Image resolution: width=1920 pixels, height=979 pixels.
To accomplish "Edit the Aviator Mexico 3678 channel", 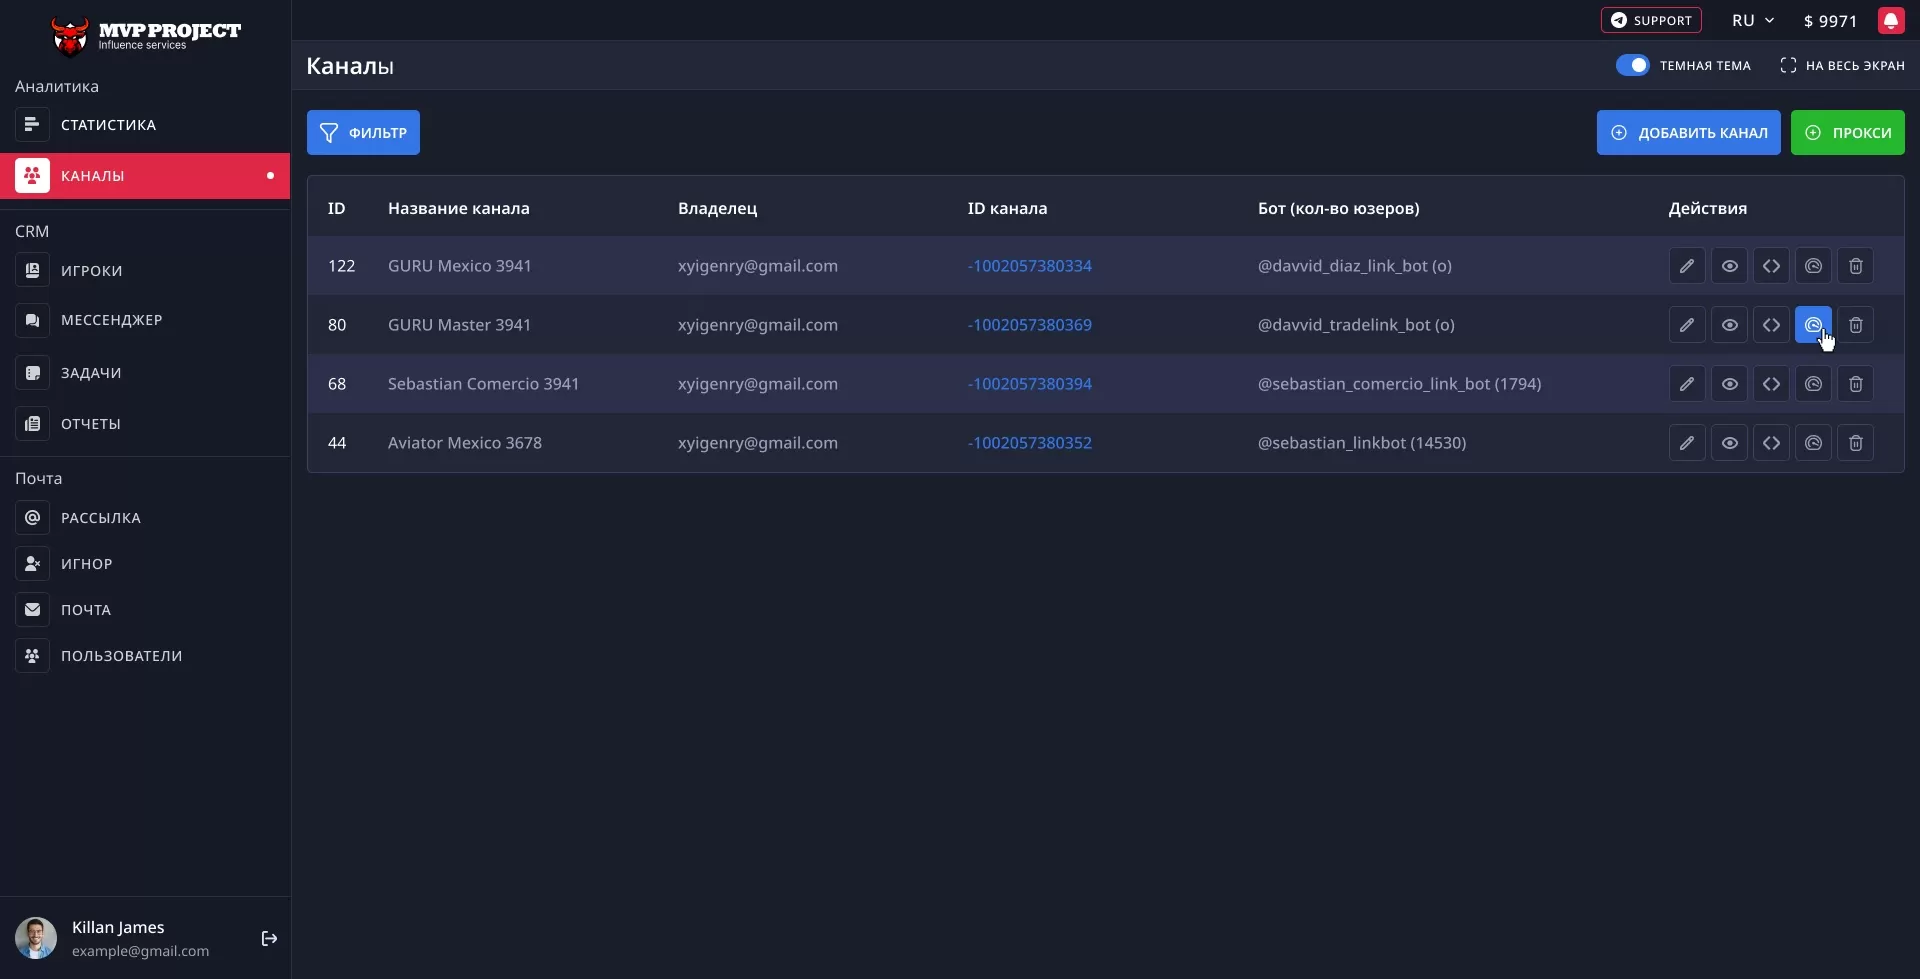I will tap(1686, 443).
